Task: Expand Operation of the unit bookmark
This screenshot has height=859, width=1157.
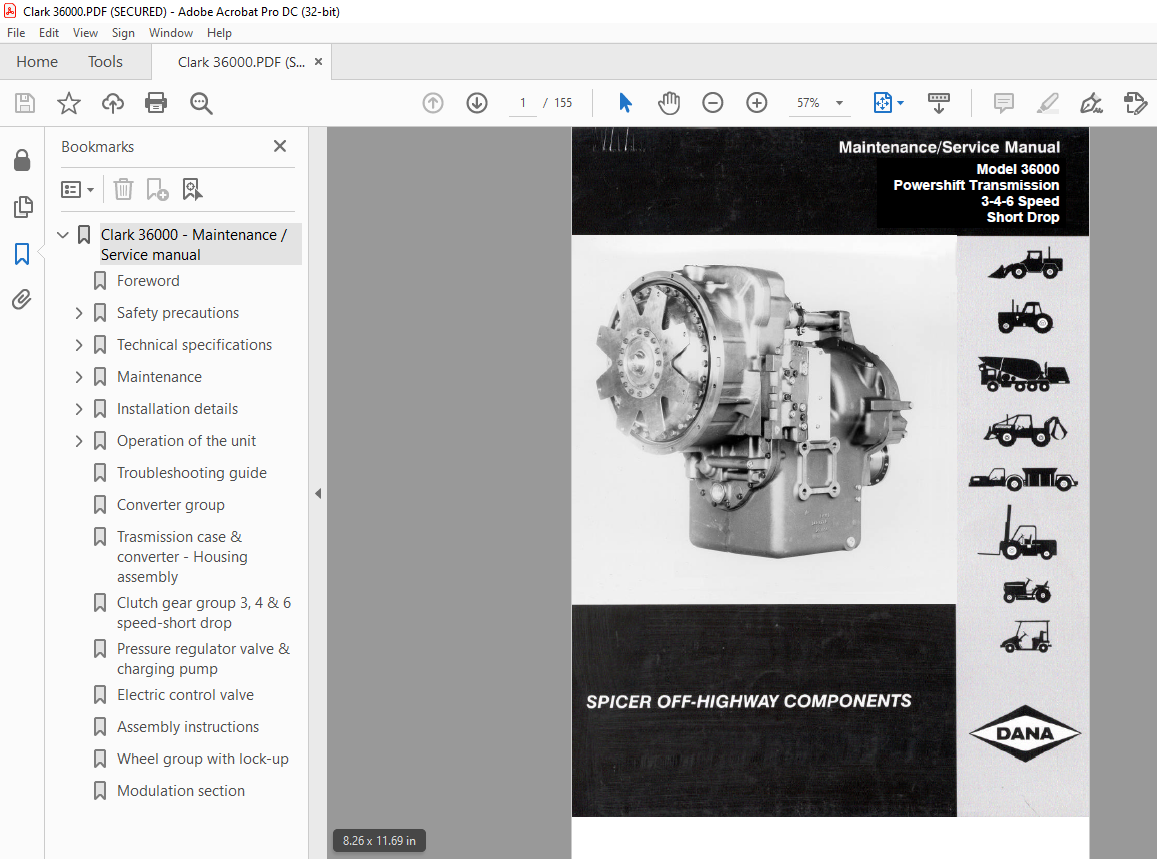Action: tap(79, 441)
